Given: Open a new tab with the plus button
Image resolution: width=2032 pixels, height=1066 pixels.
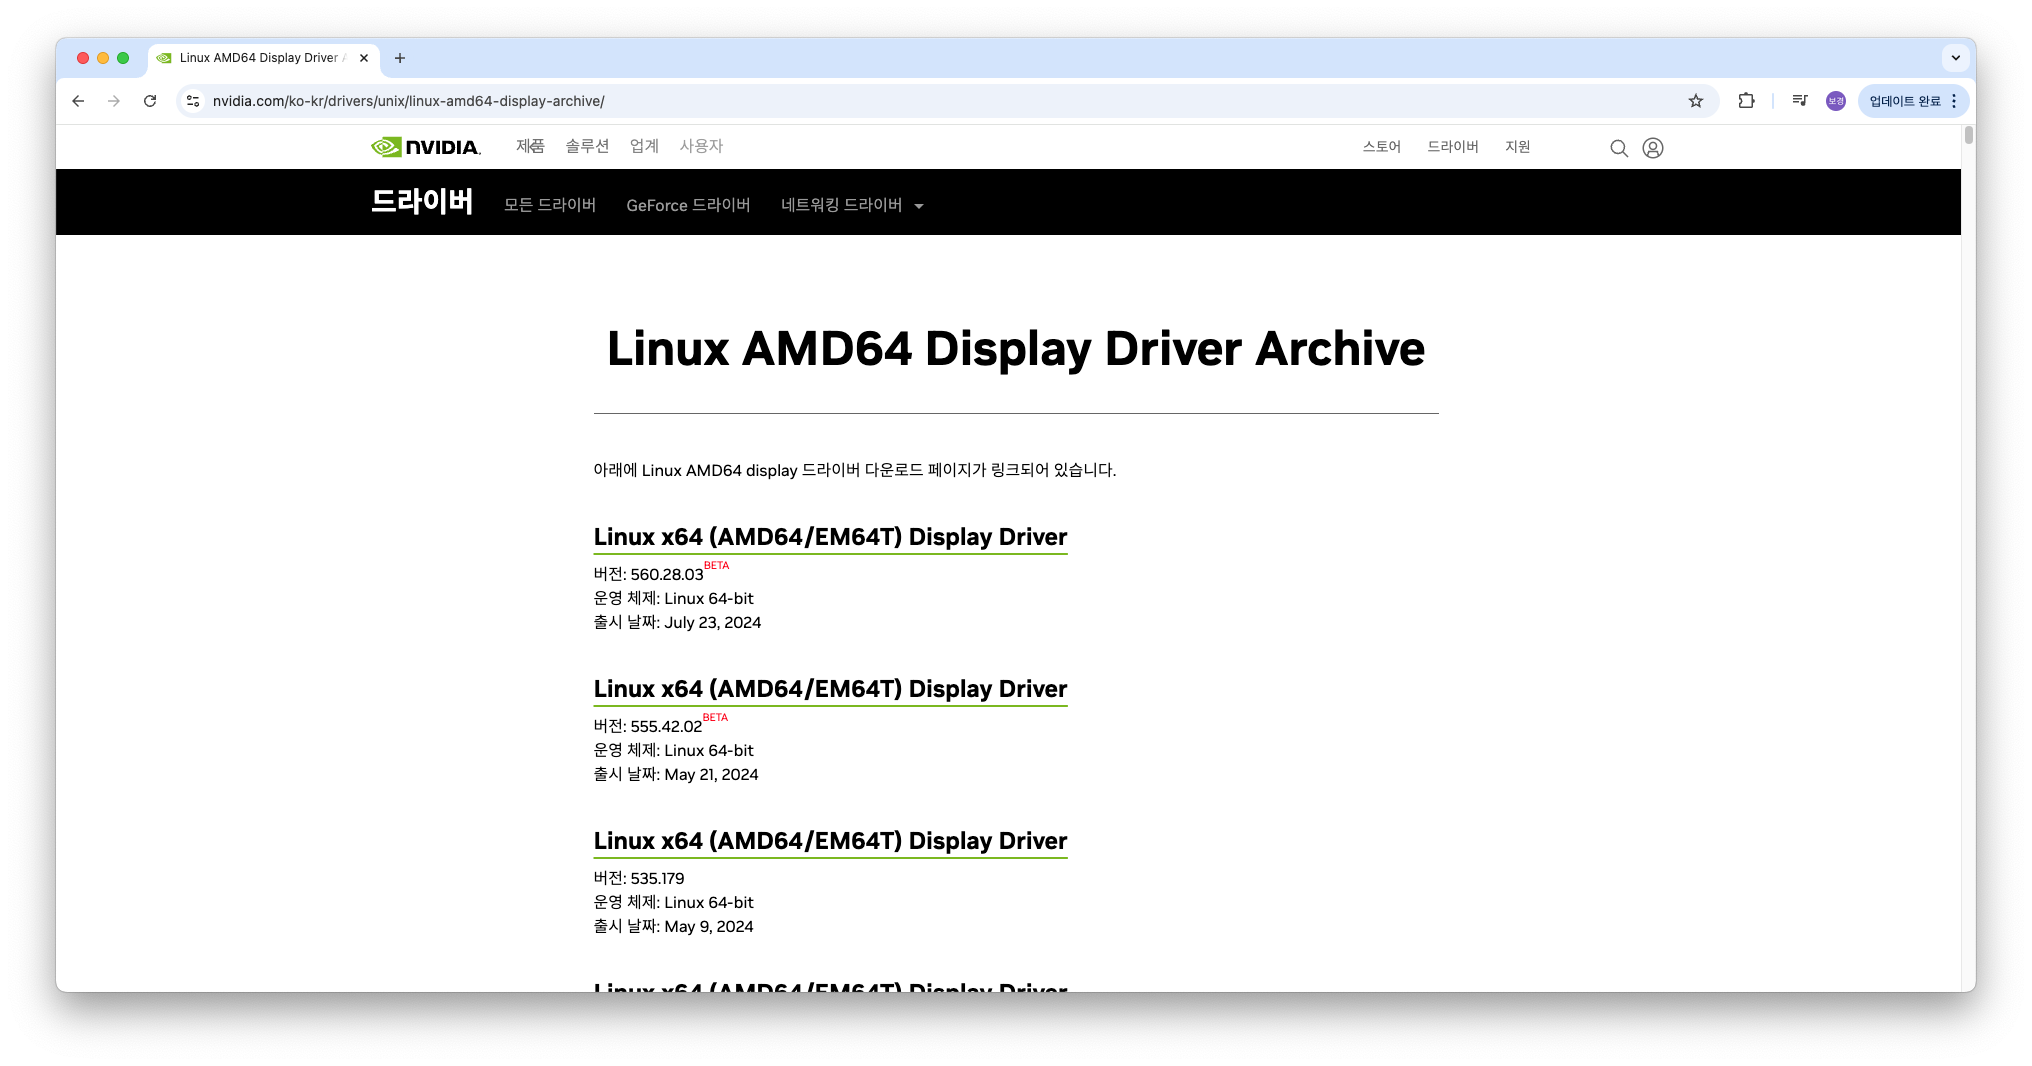Looking at the screenshot, I should [400, 58].
